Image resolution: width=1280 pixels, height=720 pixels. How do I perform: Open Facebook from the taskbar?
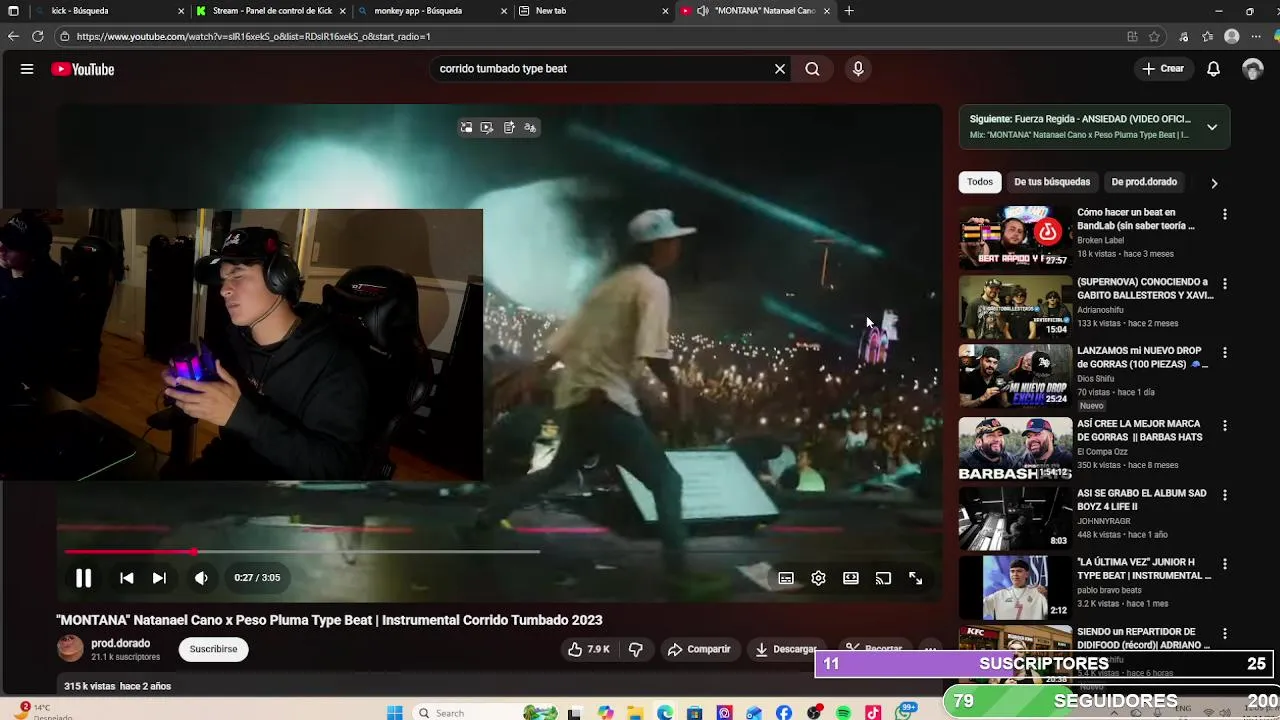784,713
